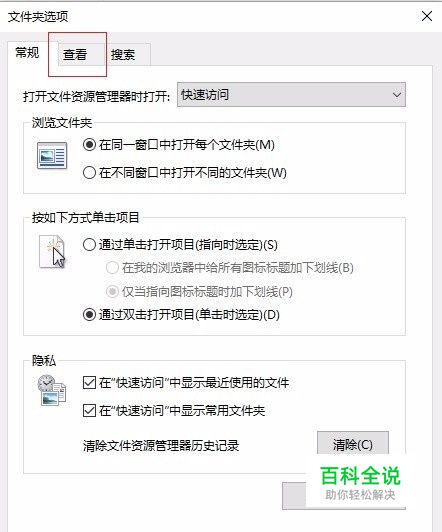The image size is (442, 532).
Task: Switch to the 查看 tab
Action: tap(75, 54)
